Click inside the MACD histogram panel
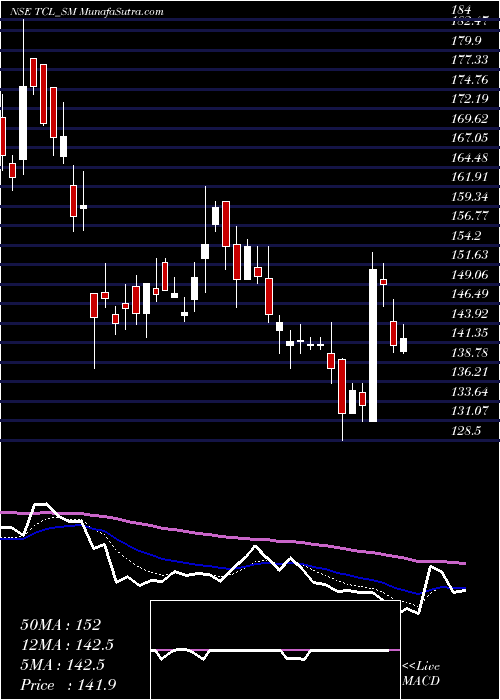This screenshot has width=500, height=700. click(275, 650)
